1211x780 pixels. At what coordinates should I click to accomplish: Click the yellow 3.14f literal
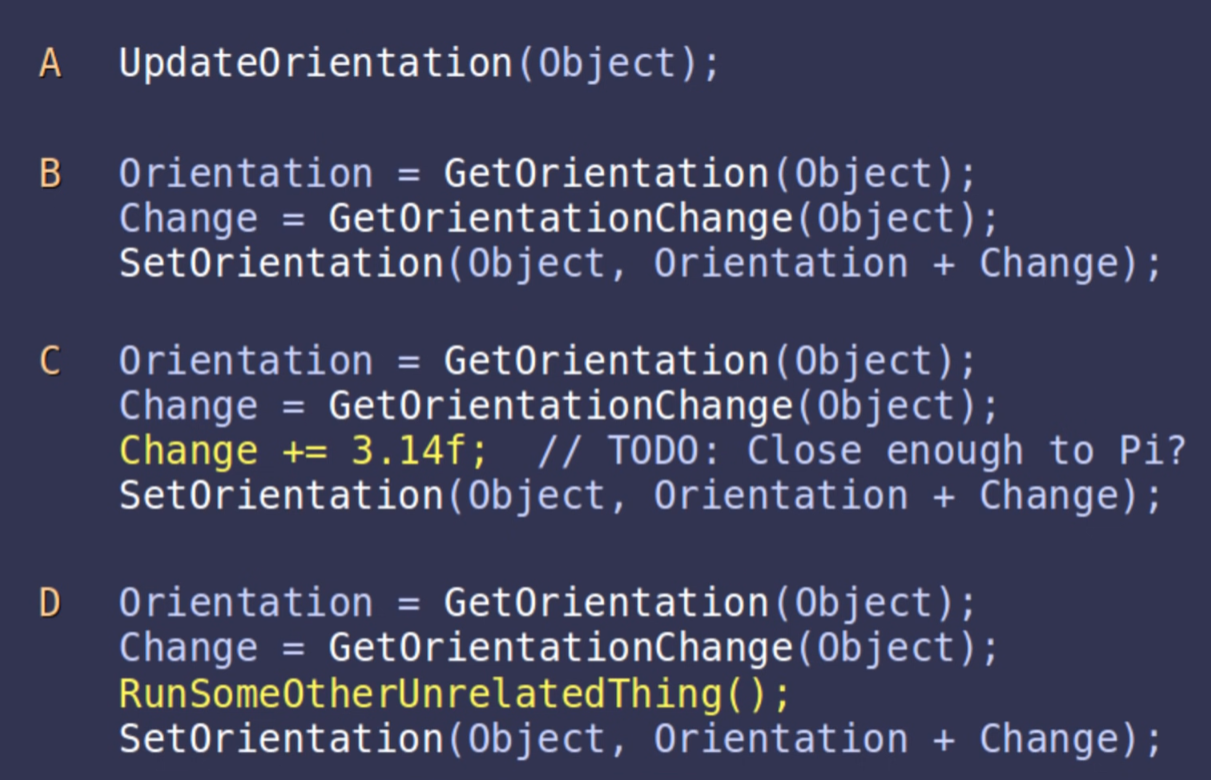(x=409, y=451)
